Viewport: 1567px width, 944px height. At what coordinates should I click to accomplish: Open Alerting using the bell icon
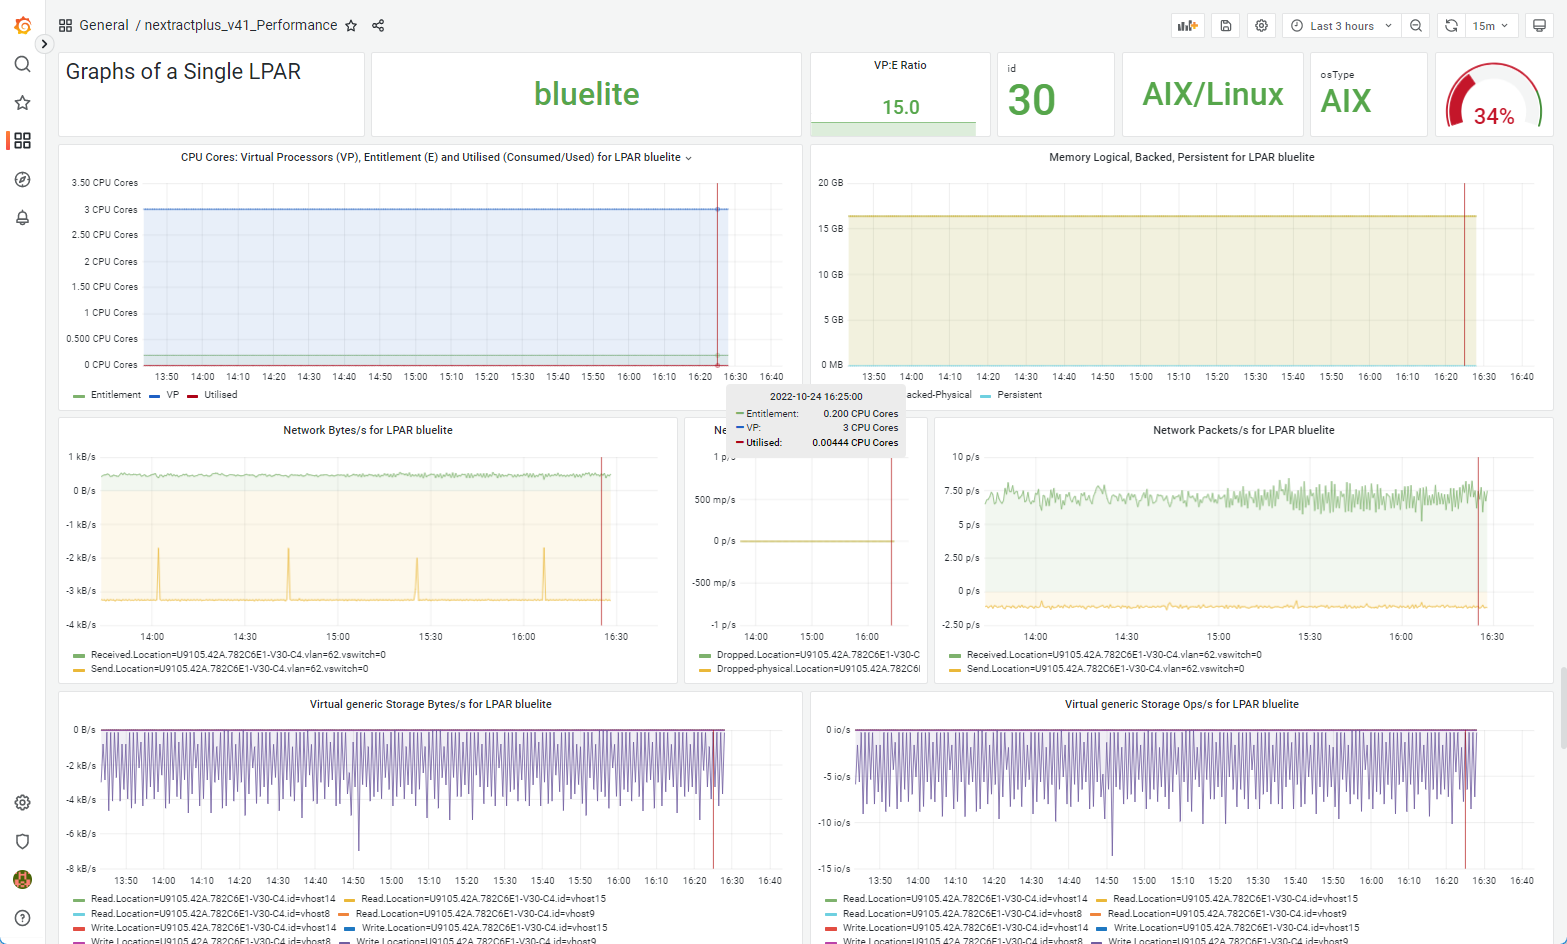(x=22, y=218)
